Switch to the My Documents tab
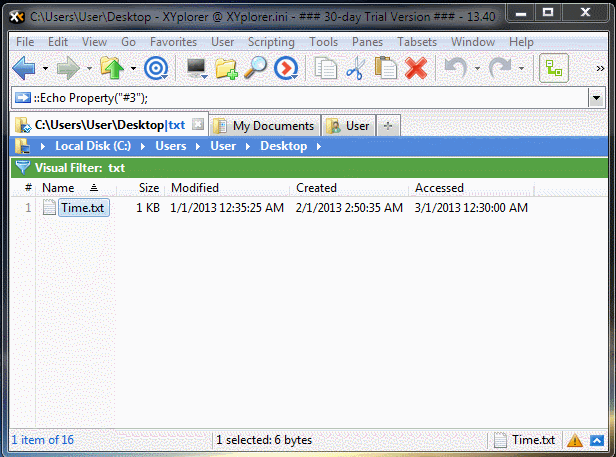The image size is (616, 457). point(265,126)
